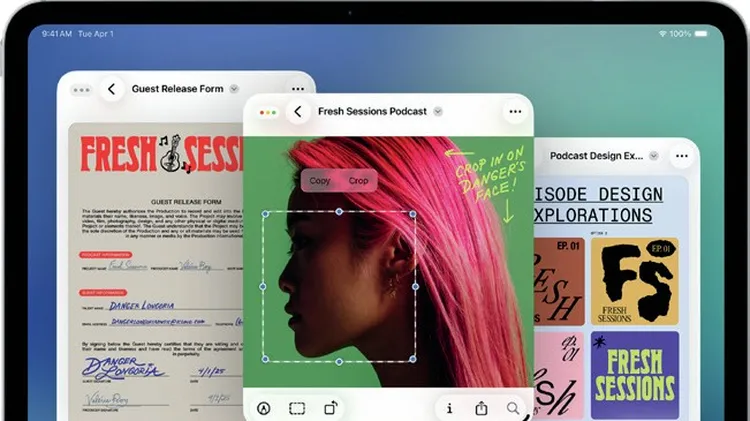Open purple Fresh Sessions cover thumbnail

click(x=635, y=375)
